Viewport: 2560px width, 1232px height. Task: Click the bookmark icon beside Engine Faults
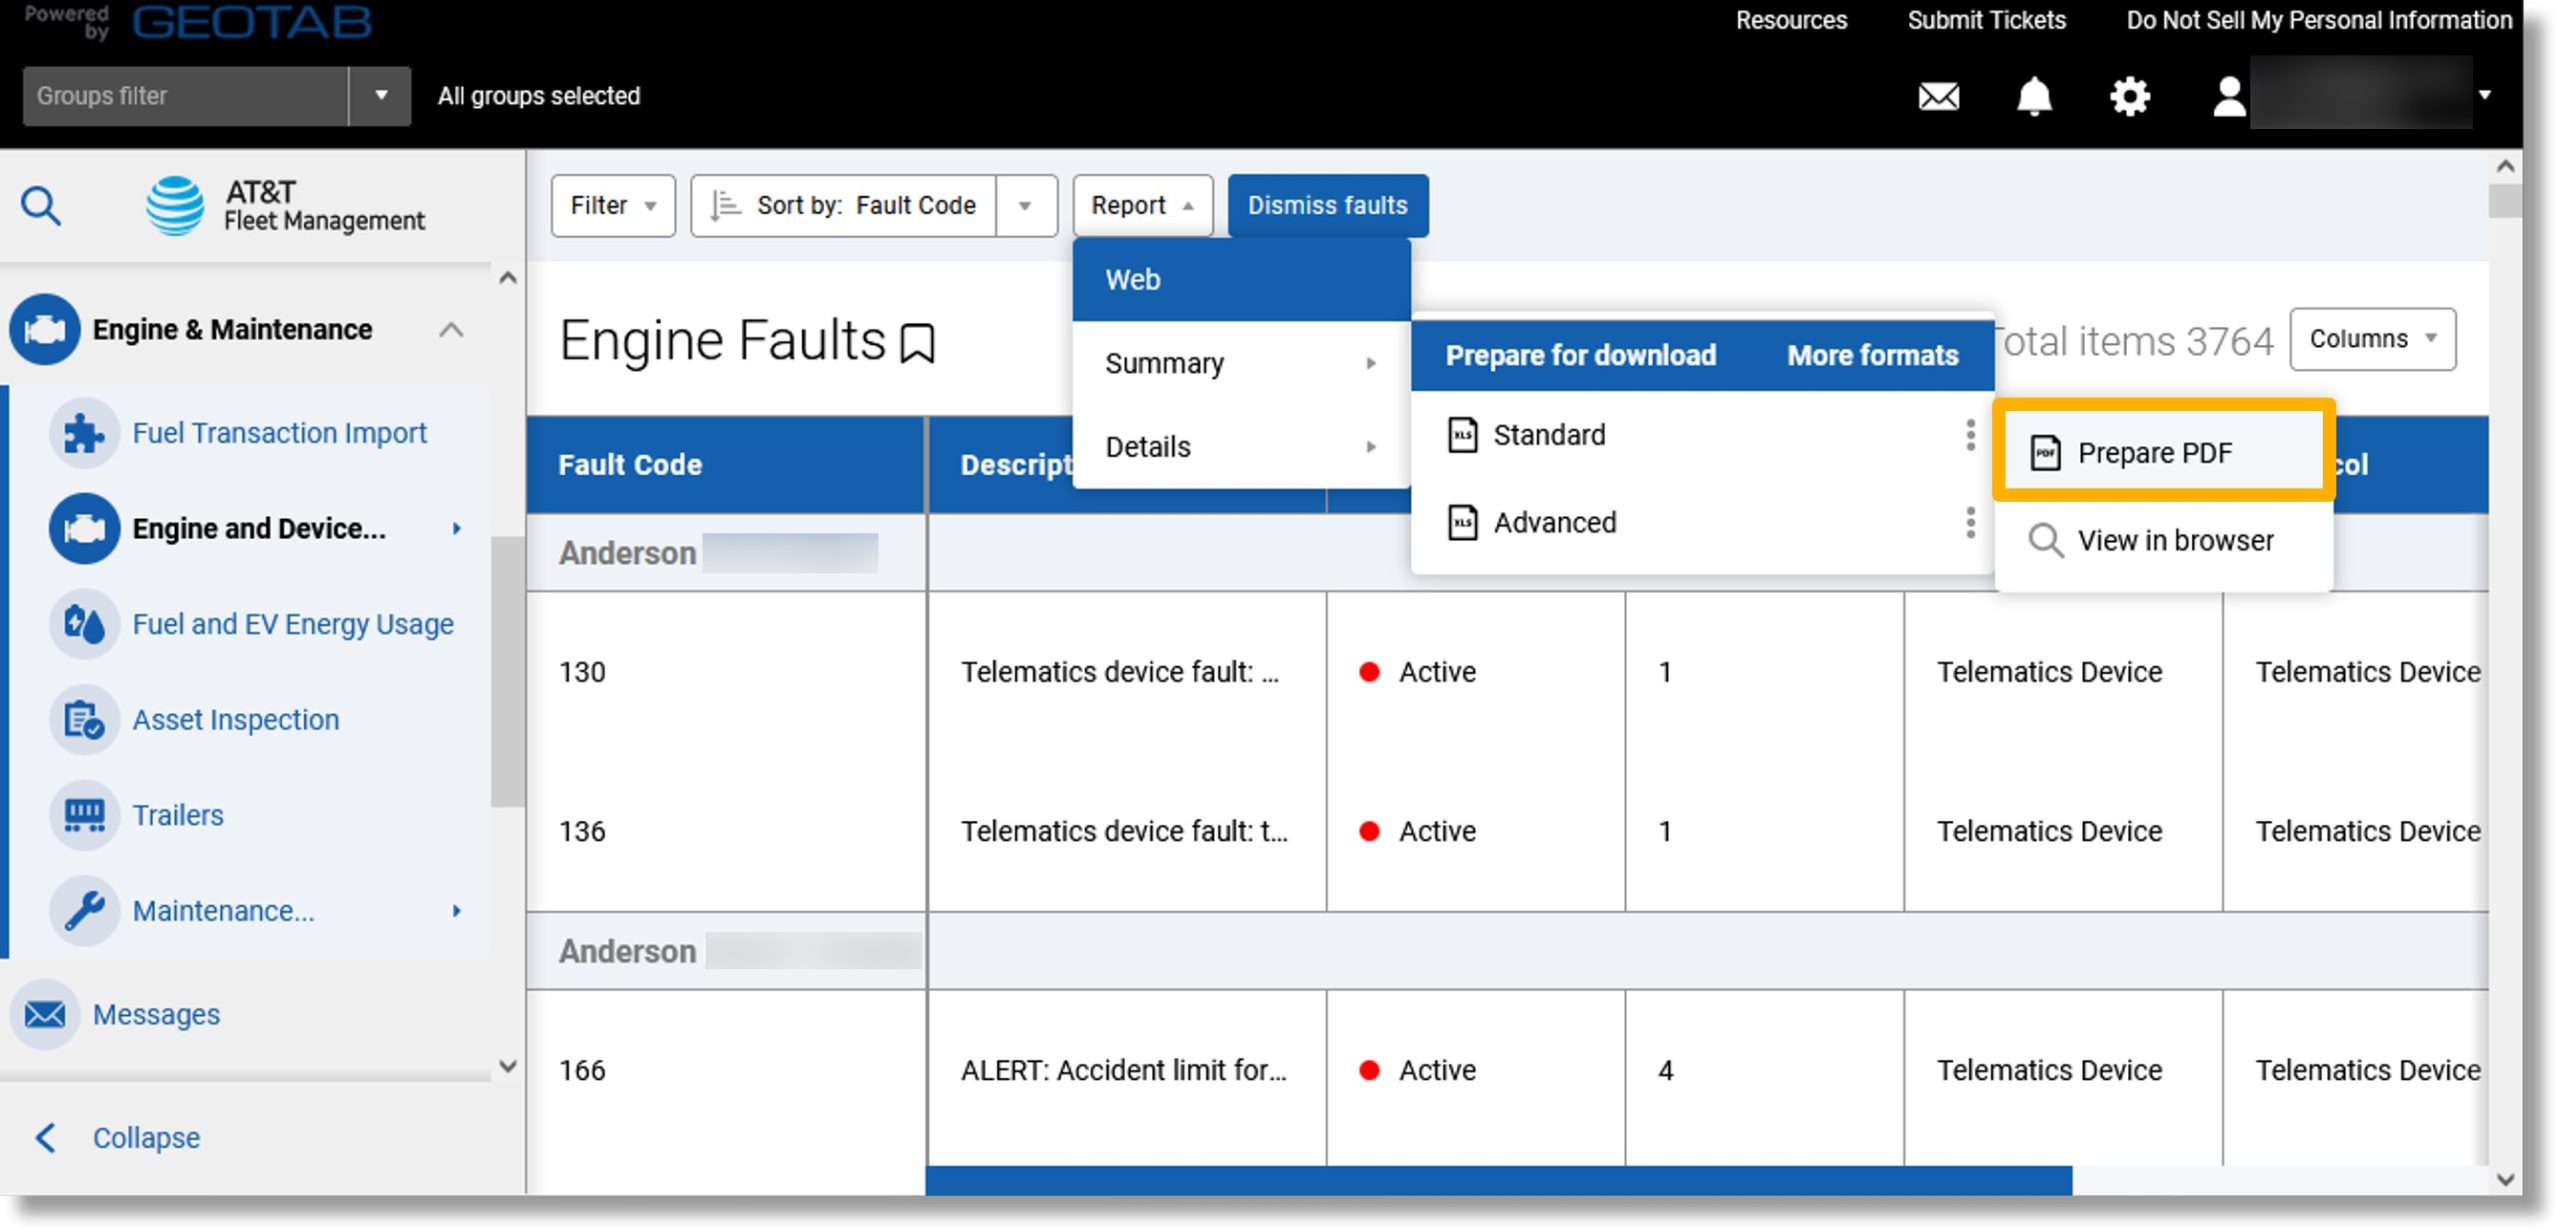917,343
